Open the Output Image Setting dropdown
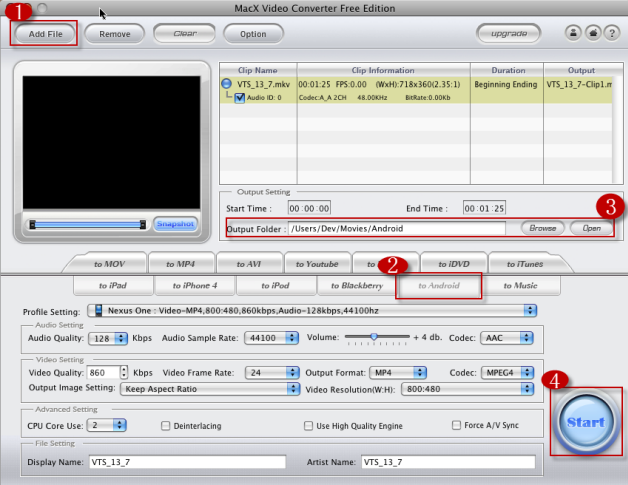 [210, 389]
